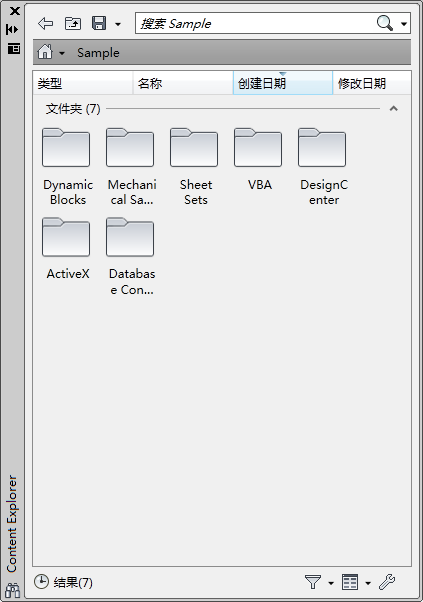Sort by the 类型 column header
This screenshot has height=602, width=423.
(83, 83)
